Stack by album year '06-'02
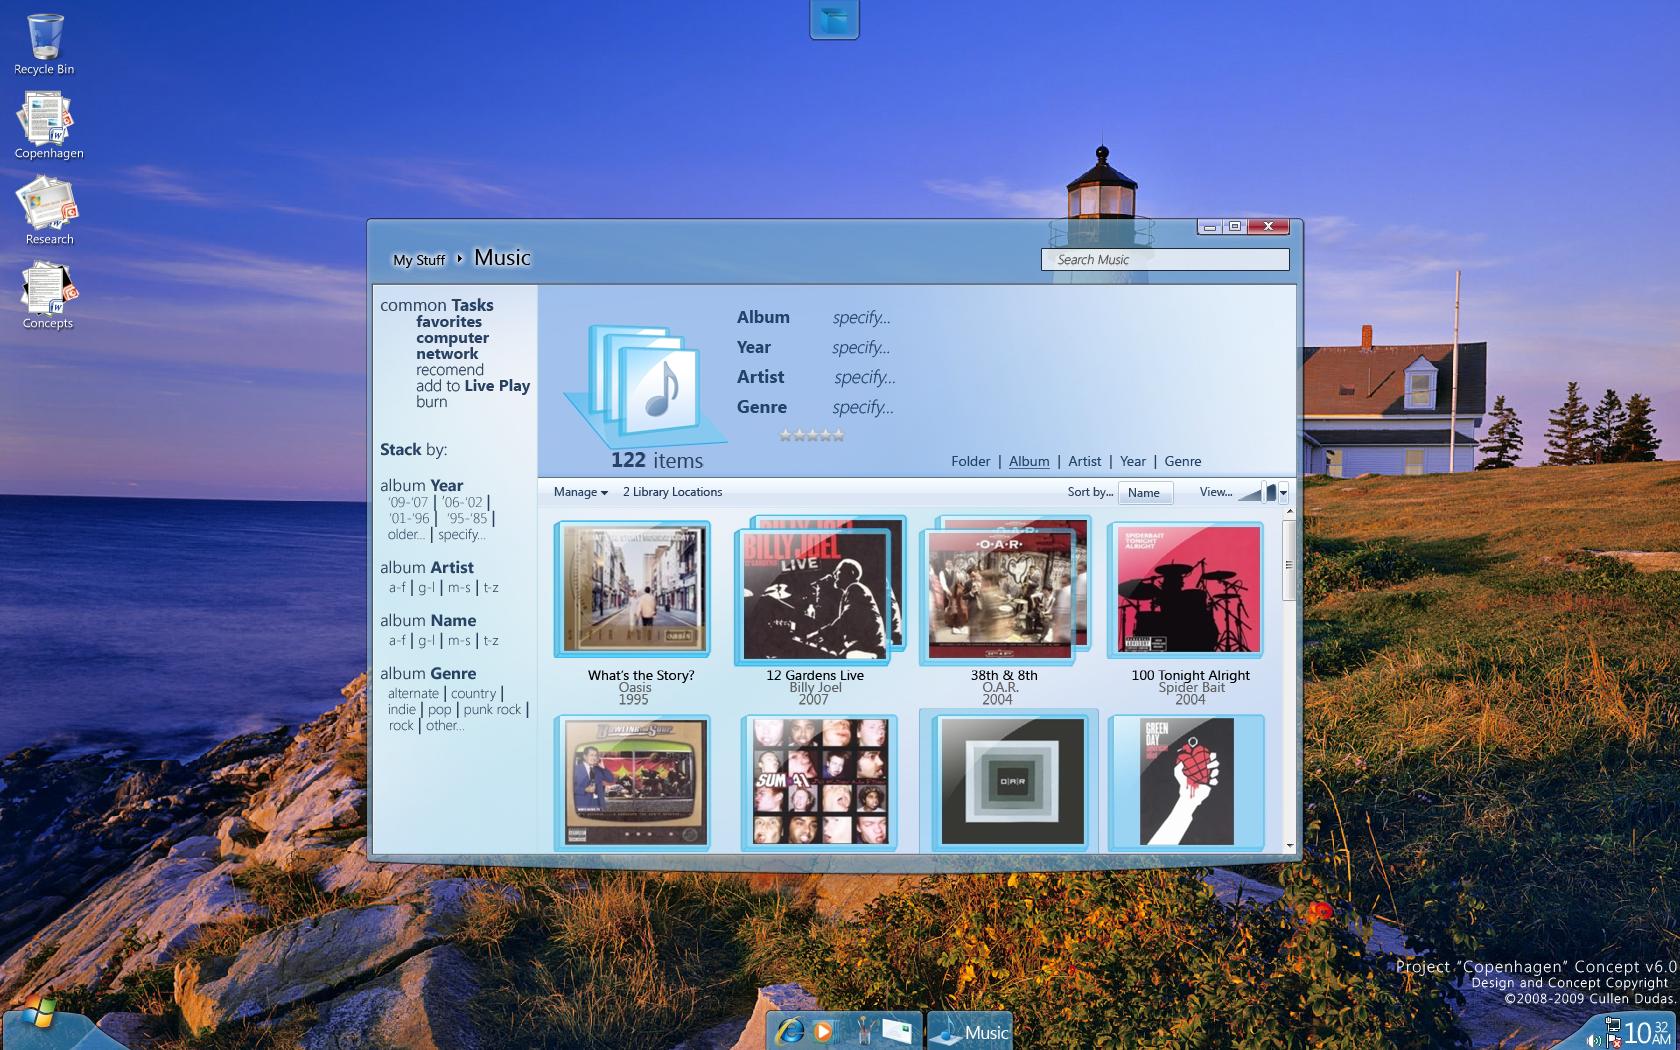 click(463, 503)
